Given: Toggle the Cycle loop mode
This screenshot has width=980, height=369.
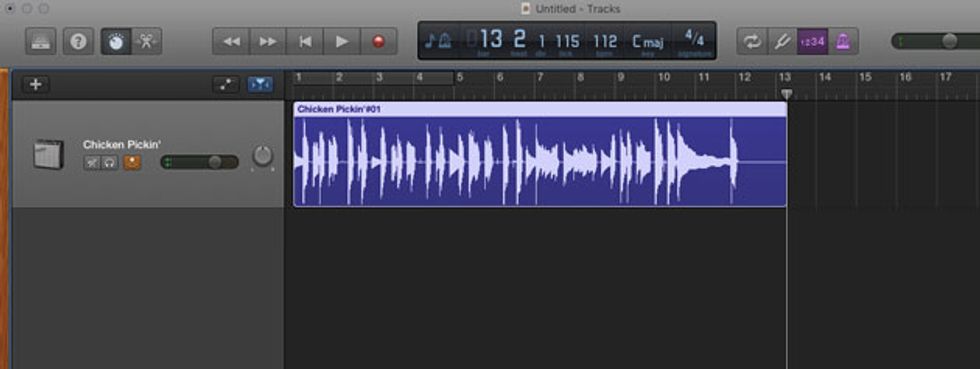Looking at the screenshot, I should (752, 41).
